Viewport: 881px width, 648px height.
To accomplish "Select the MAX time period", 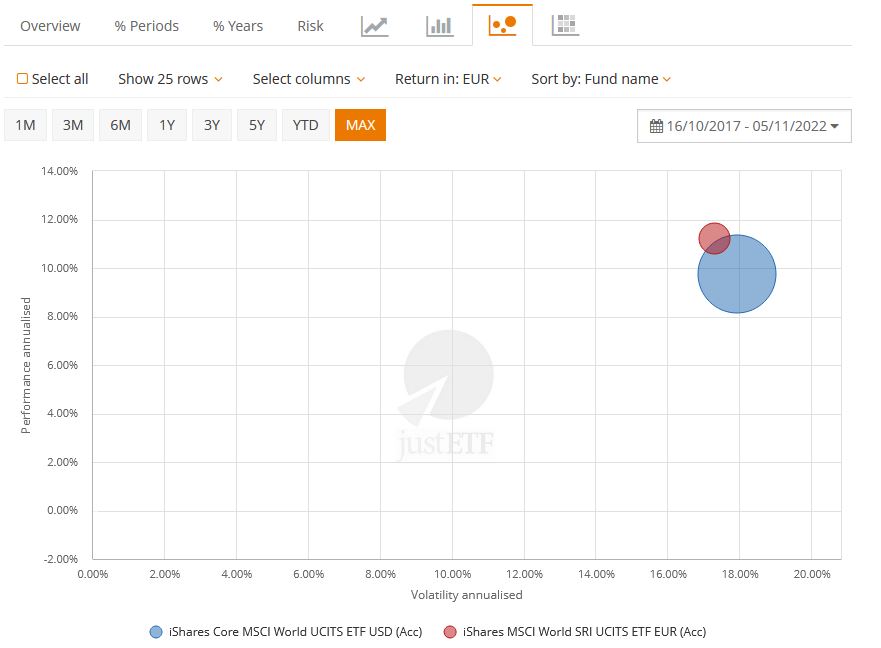I will [360, 125].
